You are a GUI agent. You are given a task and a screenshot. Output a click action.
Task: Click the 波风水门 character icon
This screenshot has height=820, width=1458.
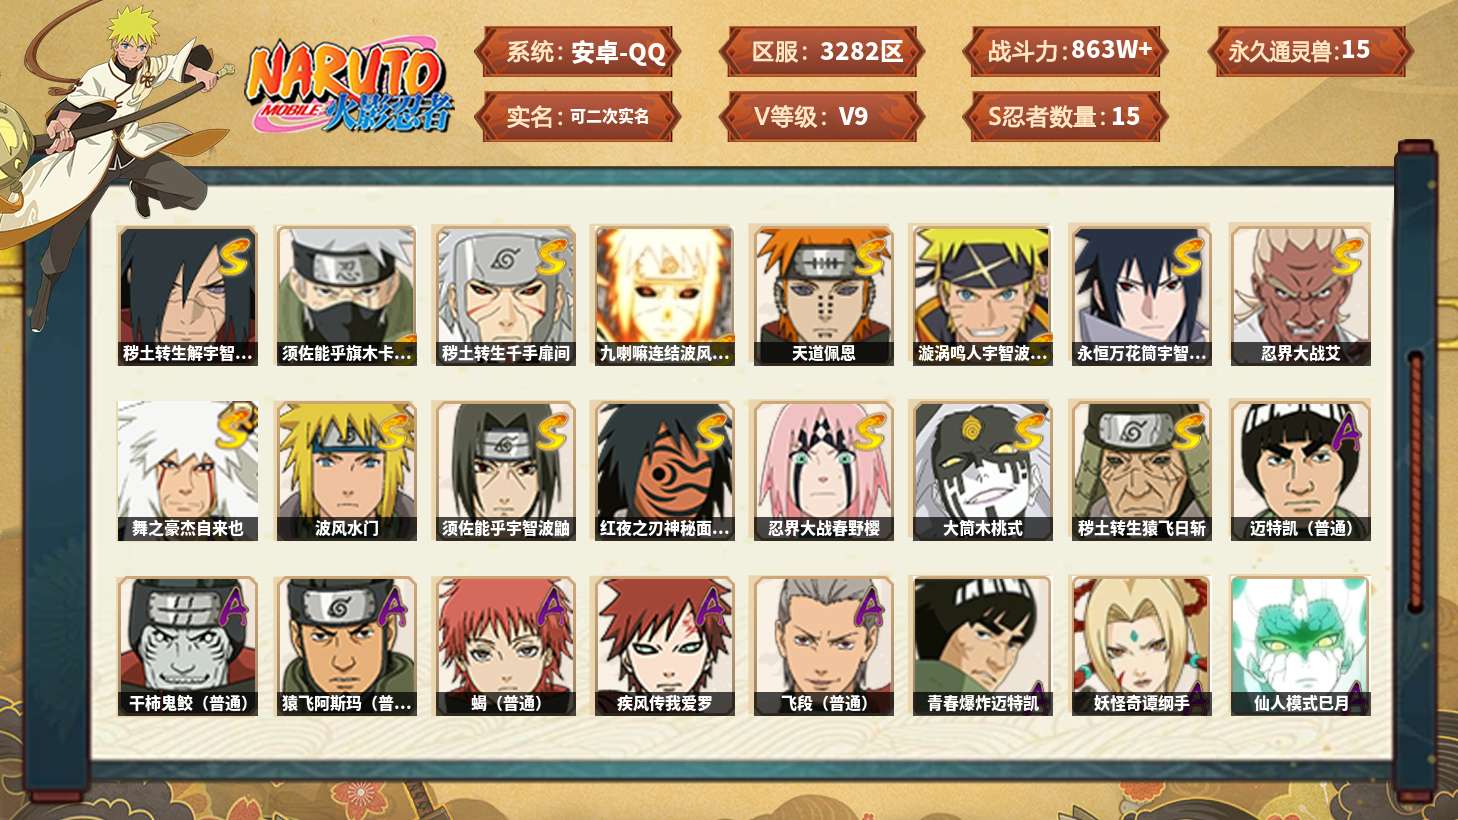346,471
